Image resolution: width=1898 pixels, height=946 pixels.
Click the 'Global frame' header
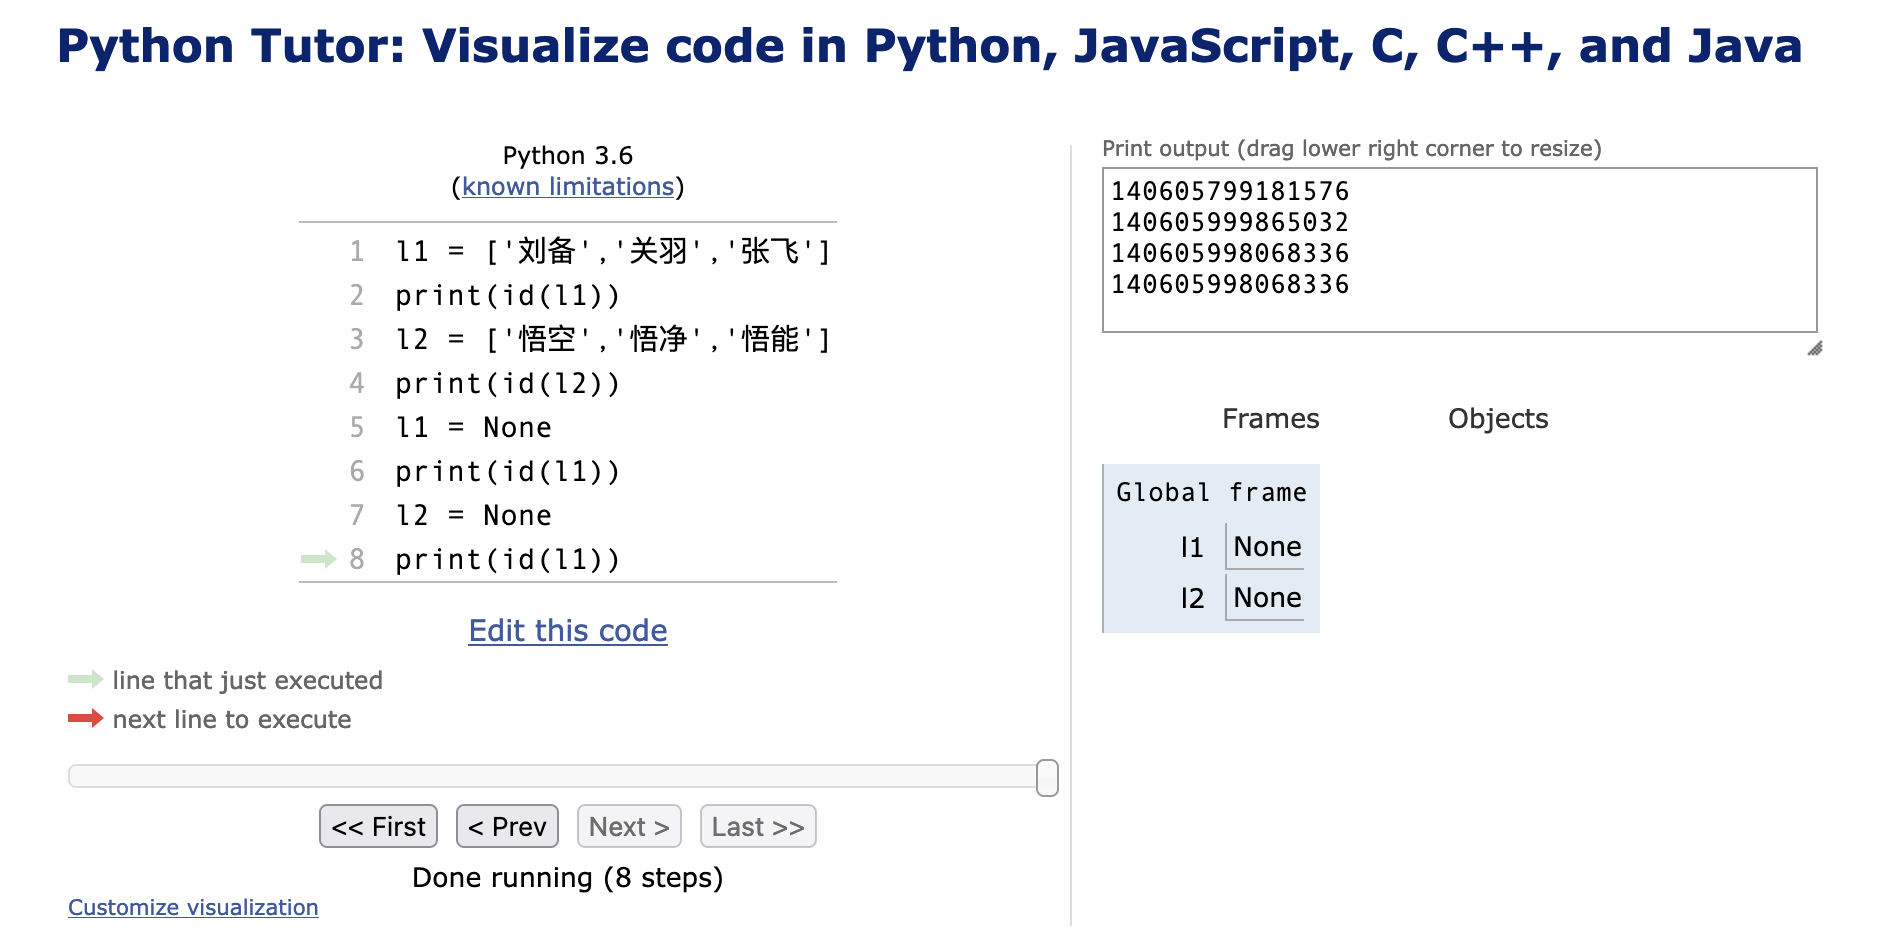1211,492
